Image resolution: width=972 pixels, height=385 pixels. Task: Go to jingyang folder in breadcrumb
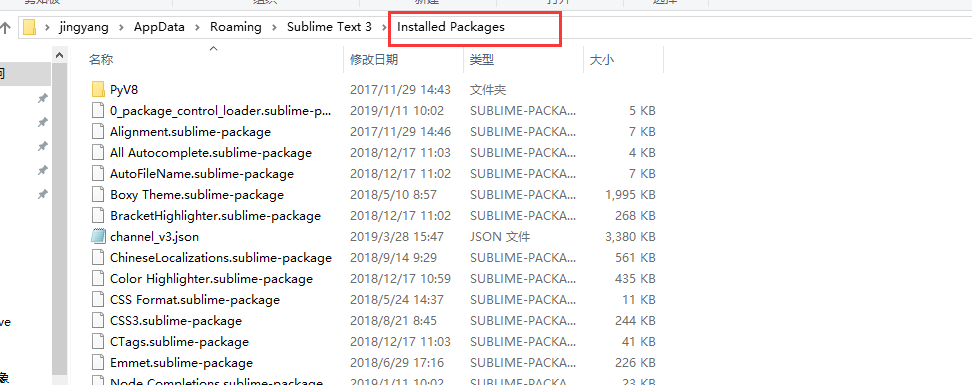[83, 27]
